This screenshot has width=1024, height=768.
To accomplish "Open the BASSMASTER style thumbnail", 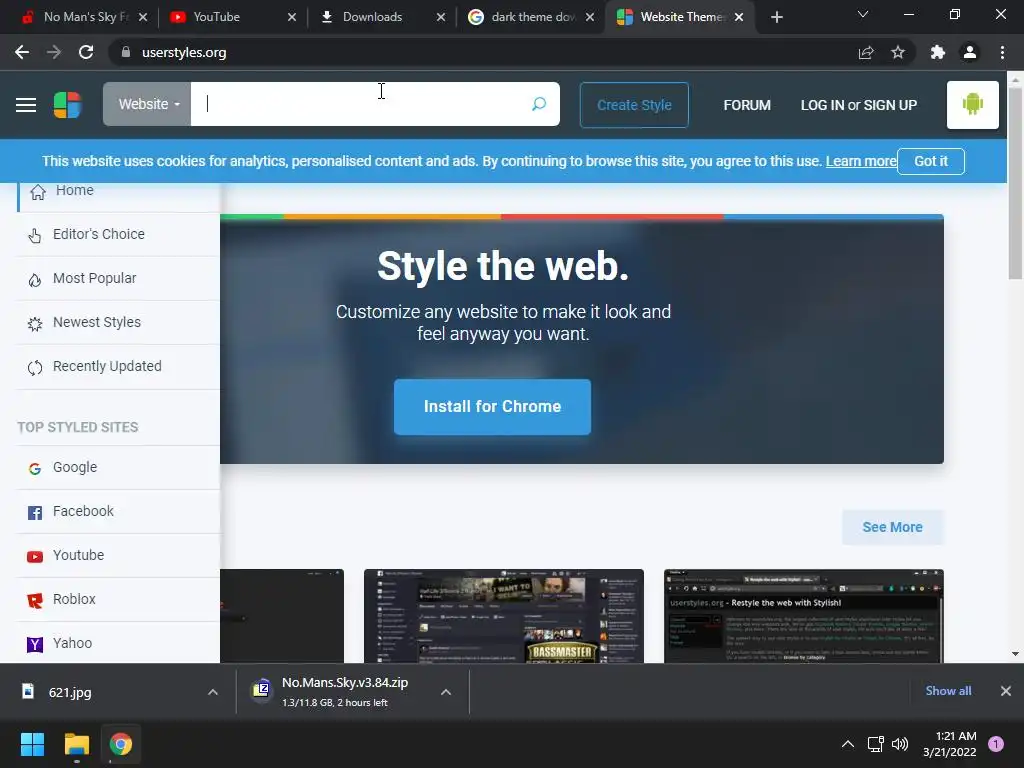I will 504,616.
